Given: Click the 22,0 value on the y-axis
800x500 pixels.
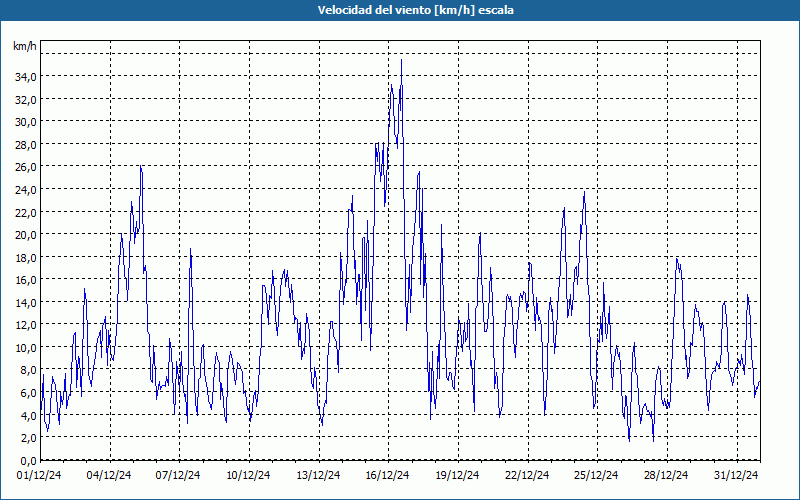Looking at the screenshot, I should tap(27, 212).
